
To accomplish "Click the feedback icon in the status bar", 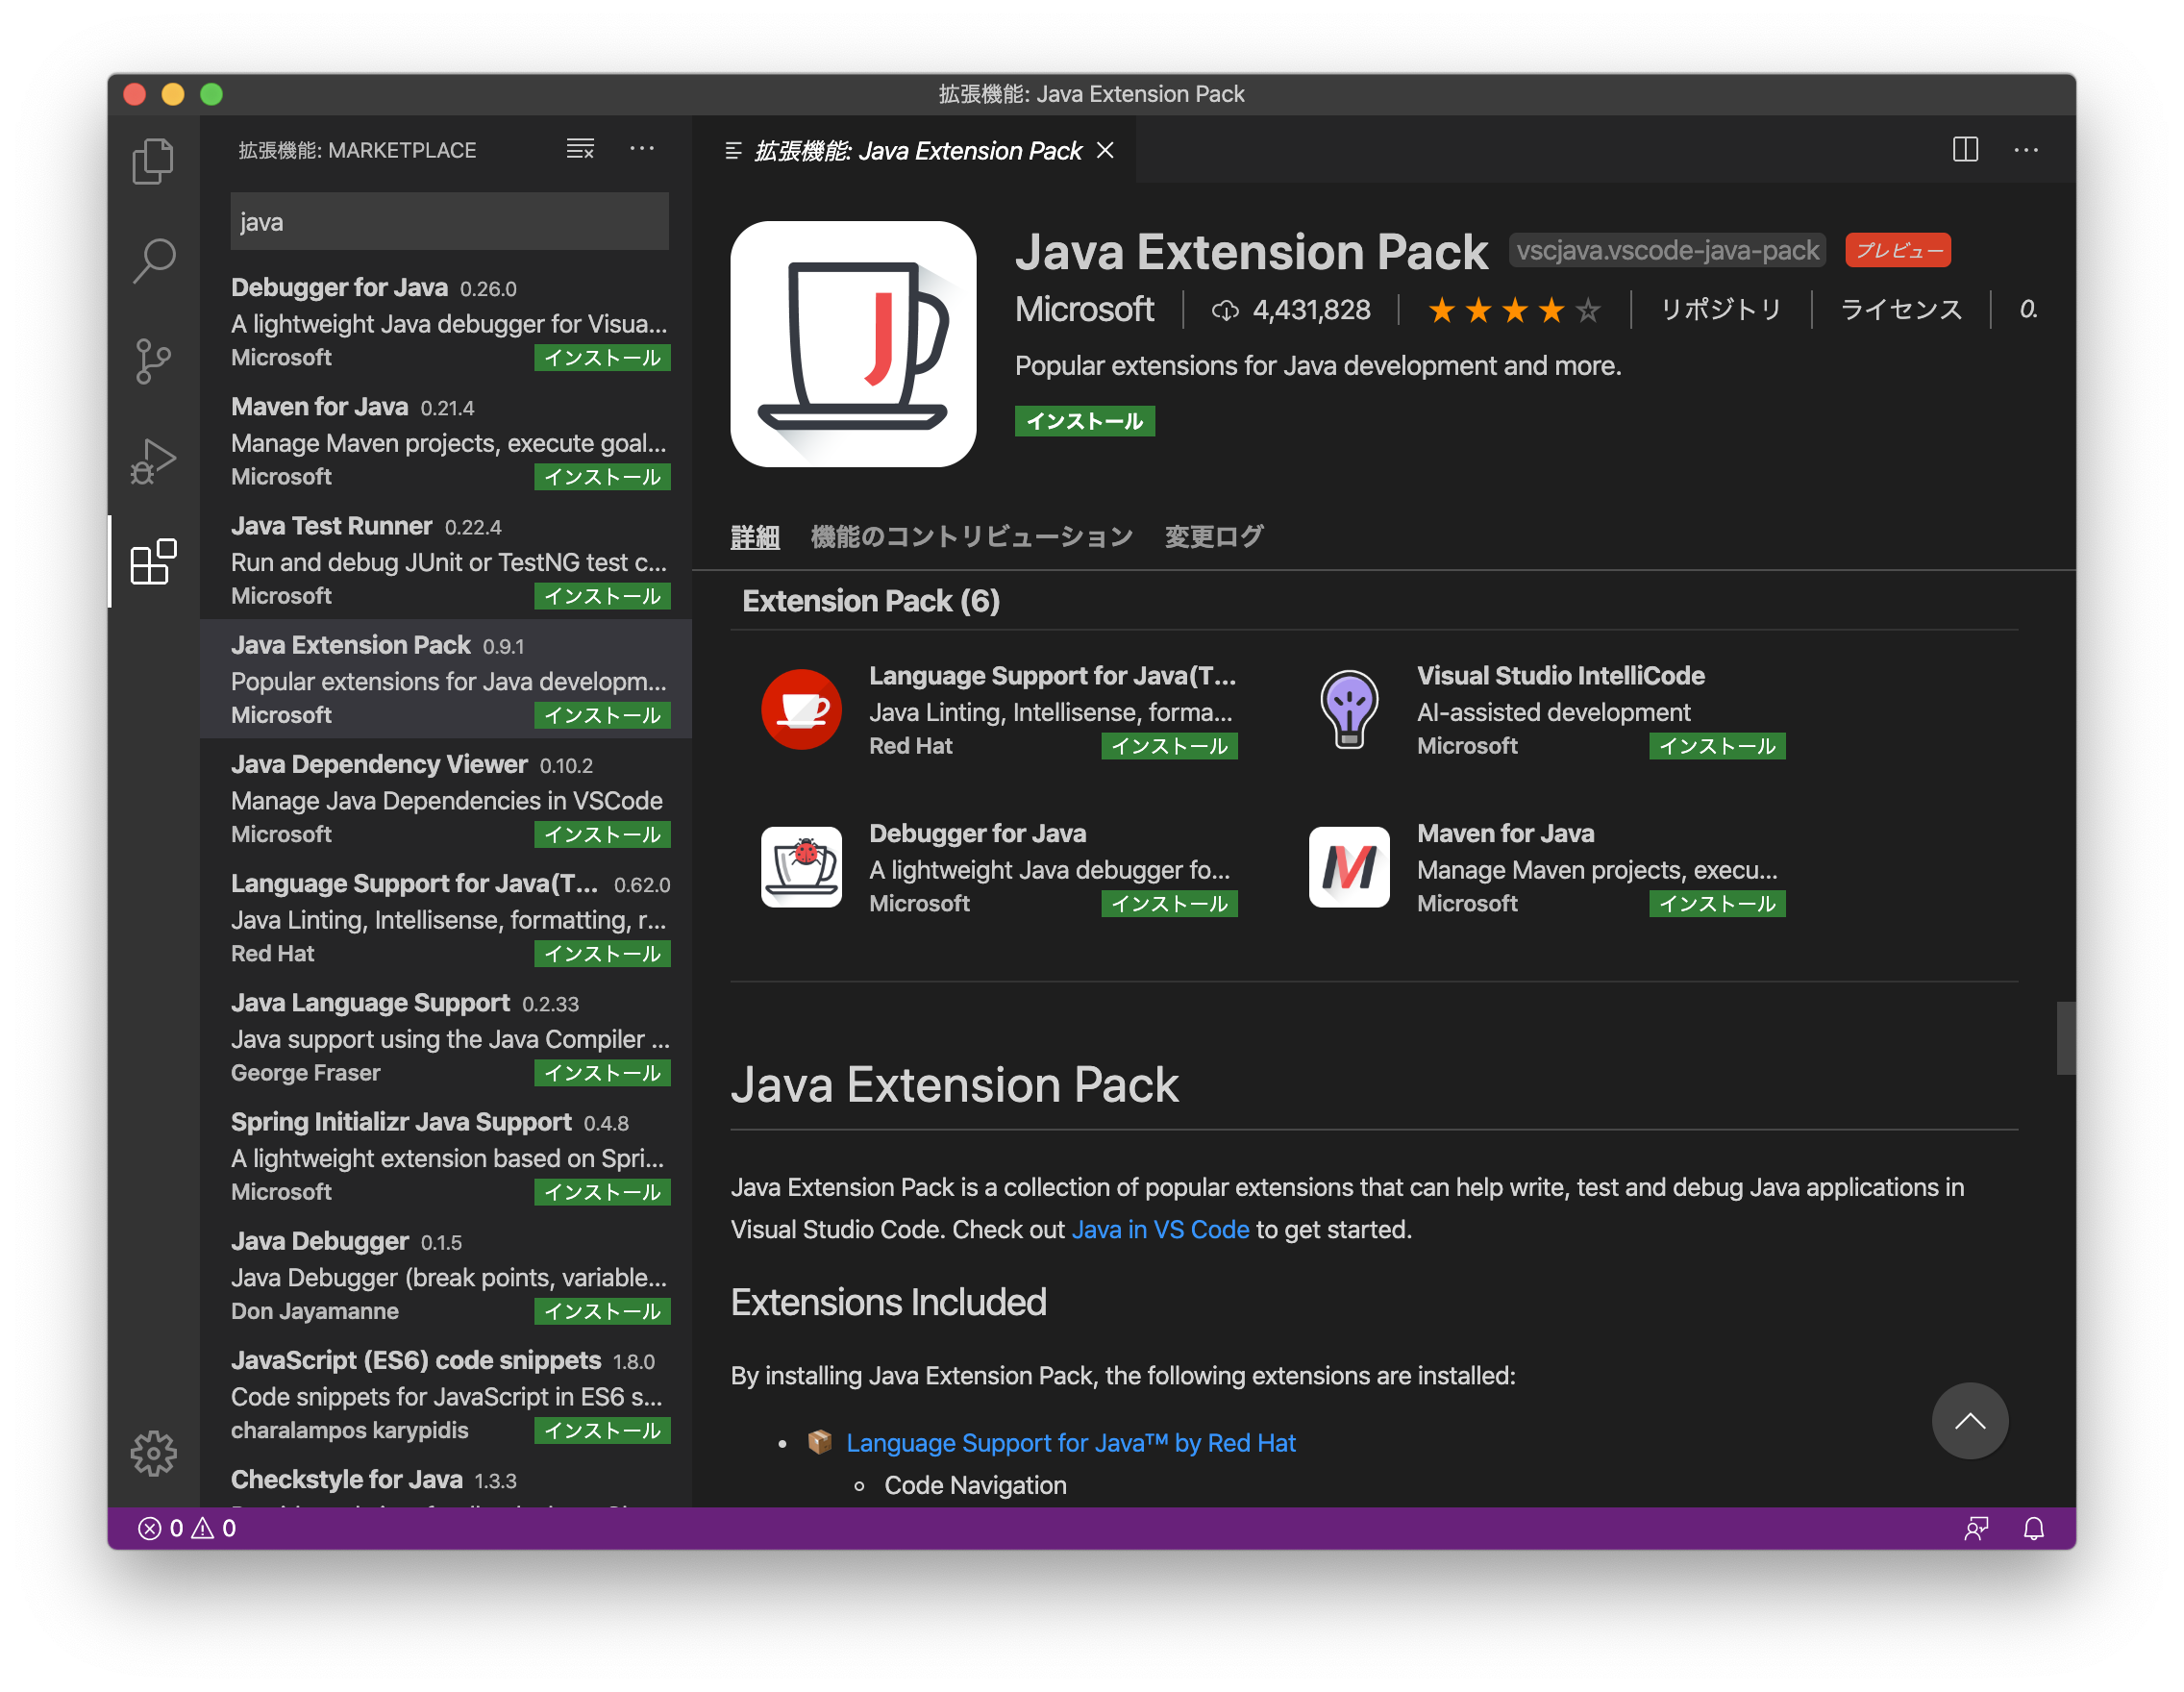I will click(1976, 1528).
